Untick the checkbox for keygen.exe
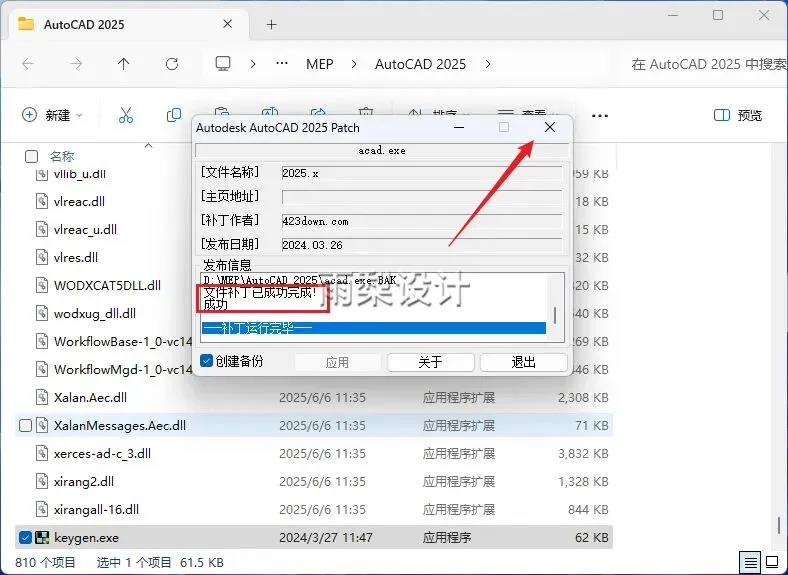 pos(25,538)
